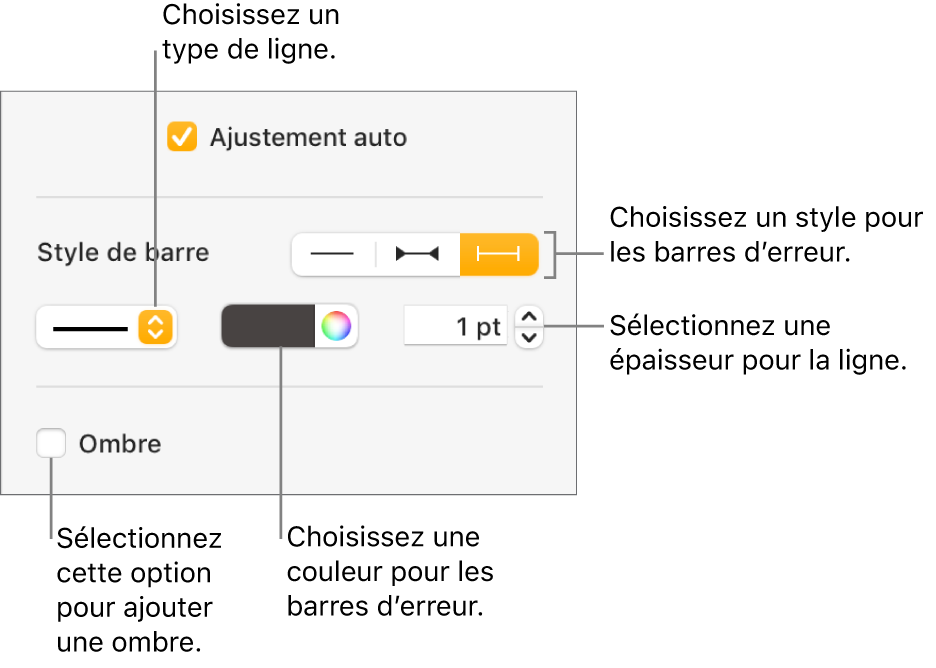Viewport: 936px width, 668px height.
Task: Click the 1 pt thickness field
Action: click(455, 327)
